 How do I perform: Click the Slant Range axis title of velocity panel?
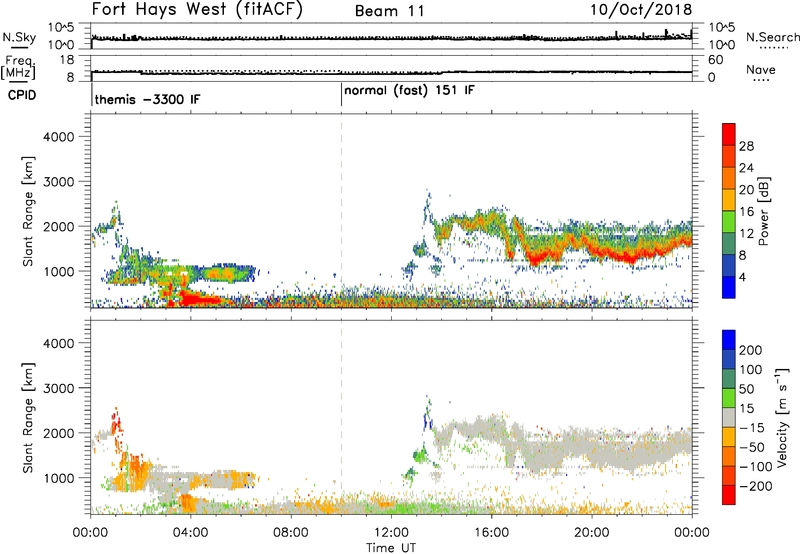(x=28, y=418)
